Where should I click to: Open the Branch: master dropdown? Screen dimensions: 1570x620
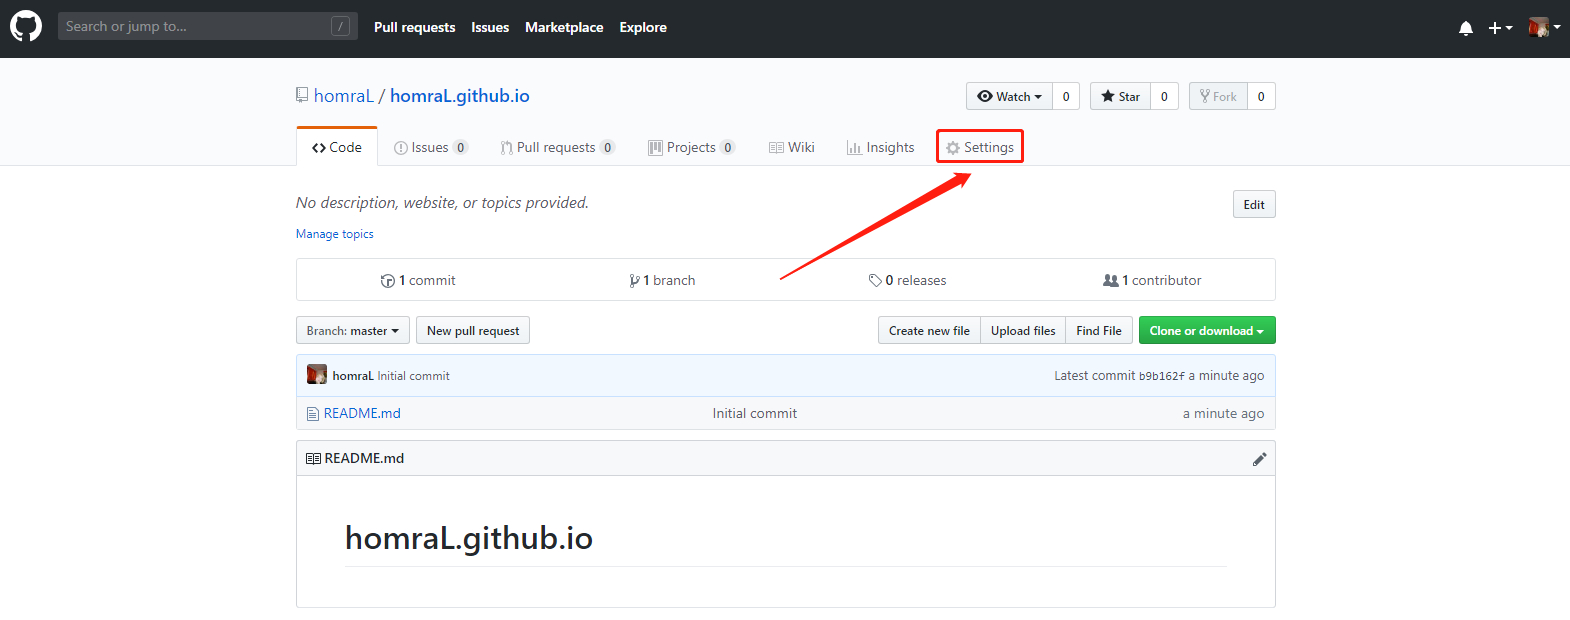[x=352, y=331]
